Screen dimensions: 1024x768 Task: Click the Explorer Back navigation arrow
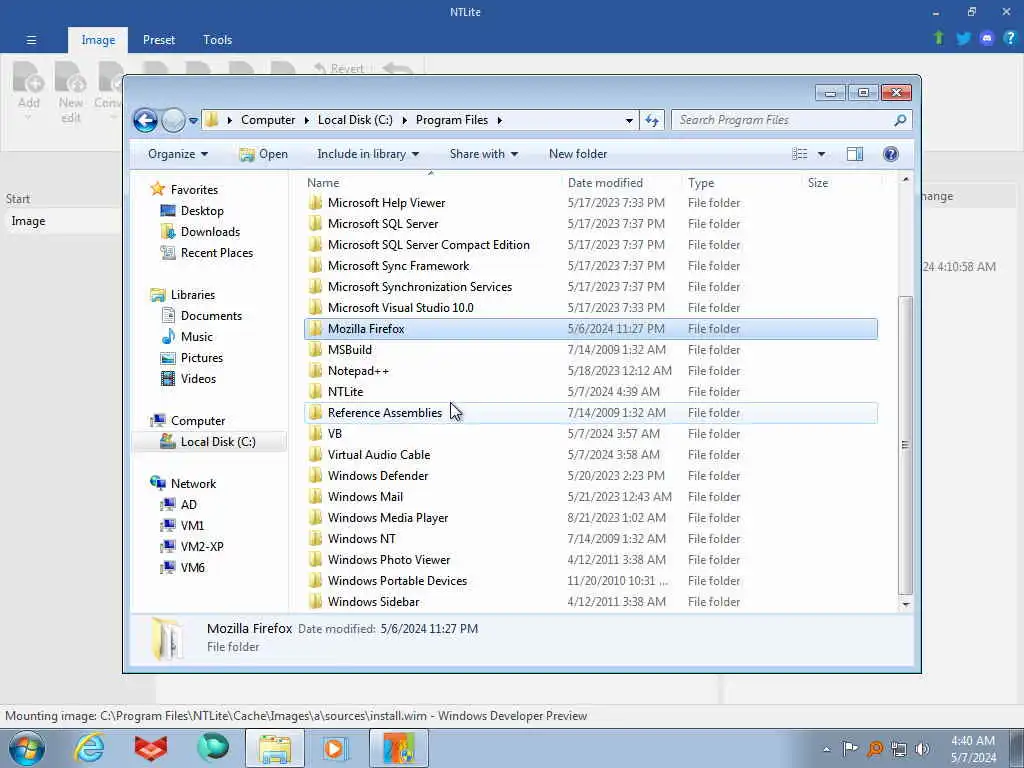[145, 120]
